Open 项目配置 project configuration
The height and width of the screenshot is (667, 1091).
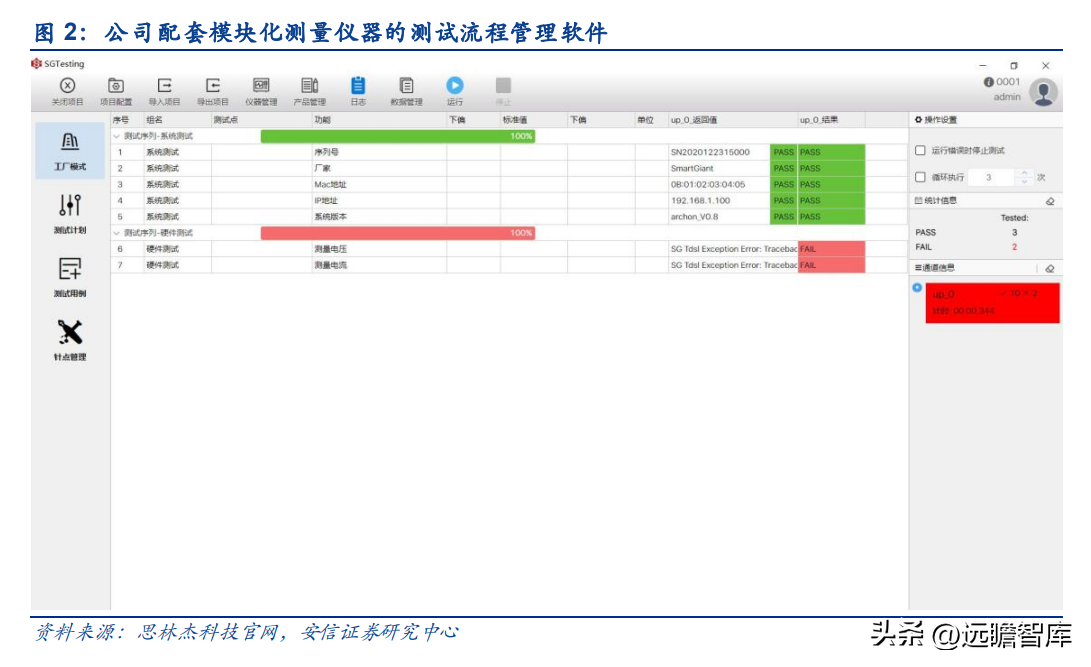[x=115, y=87]
